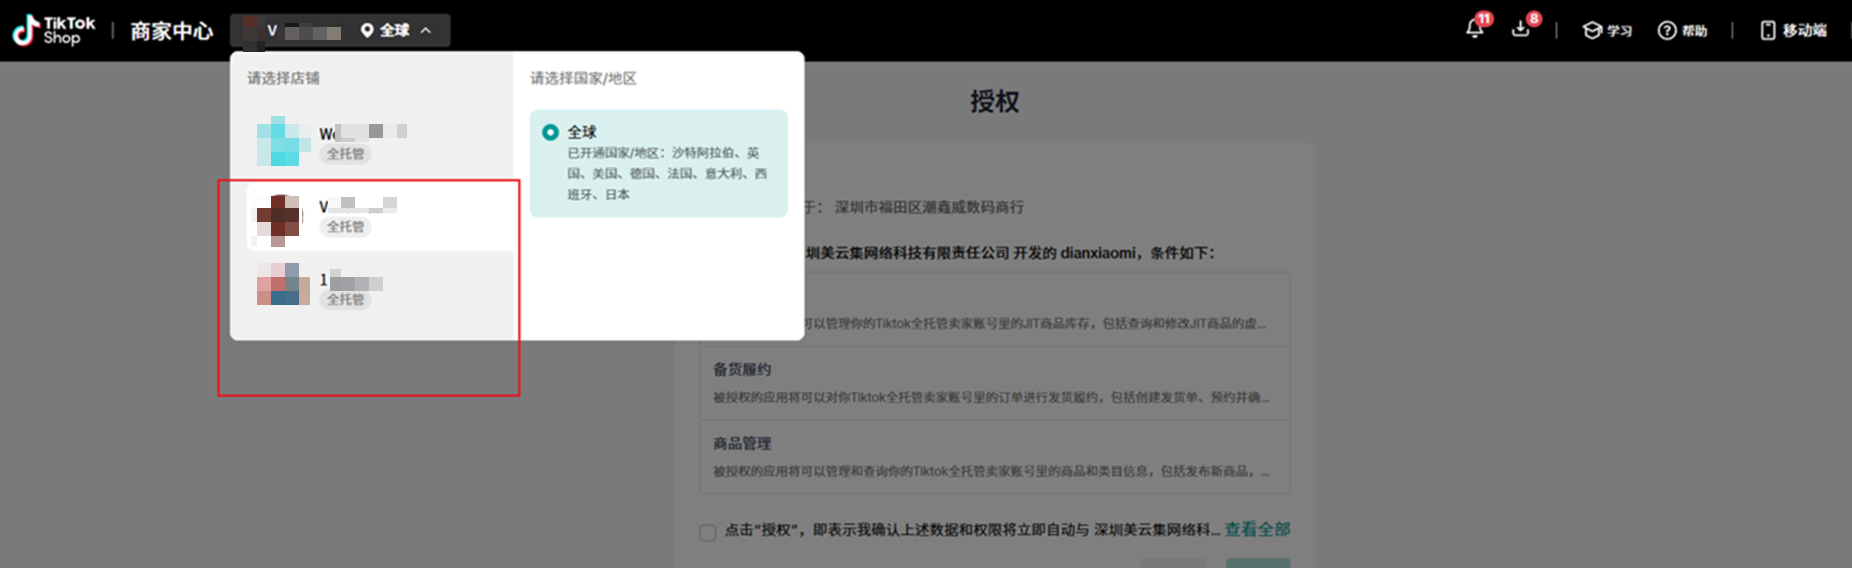The image size is (1852, 568).
Task: Open the 查看全部 link
Action: click(x=1257, y=529)
